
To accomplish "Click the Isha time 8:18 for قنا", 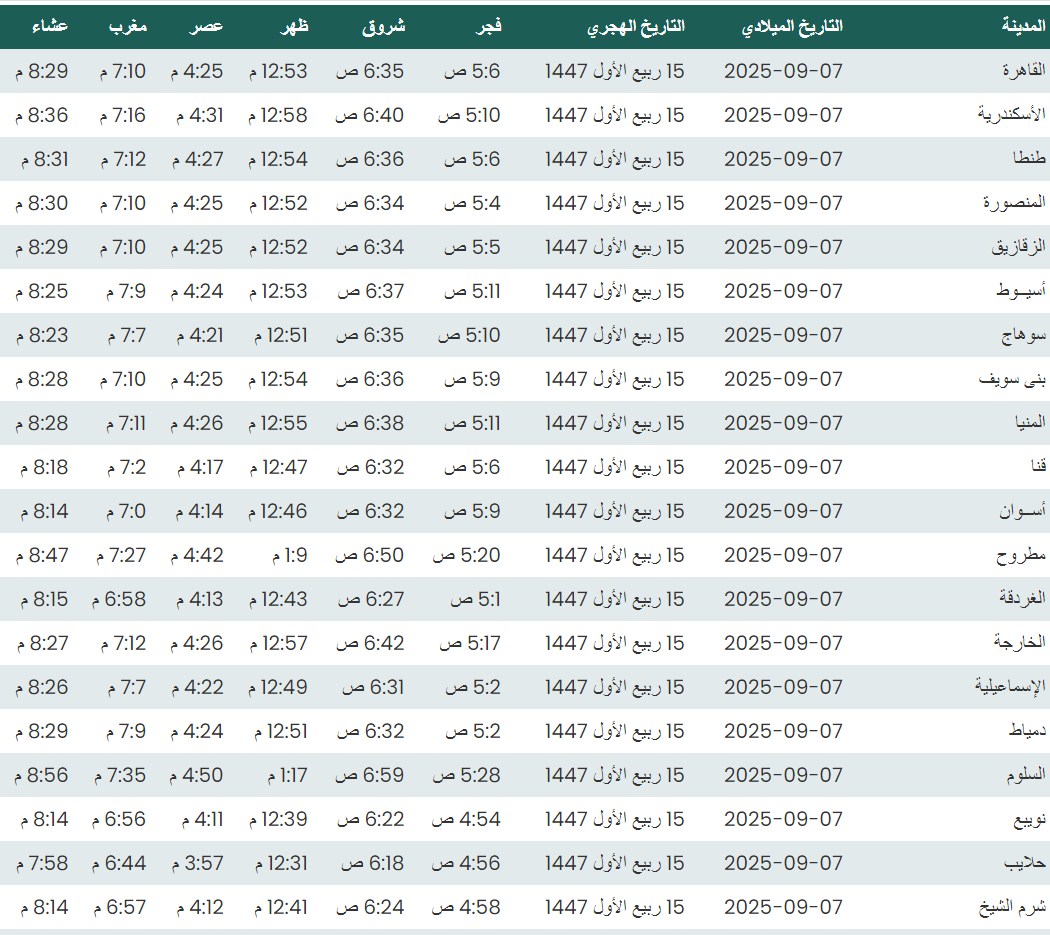I will (42, 467).
